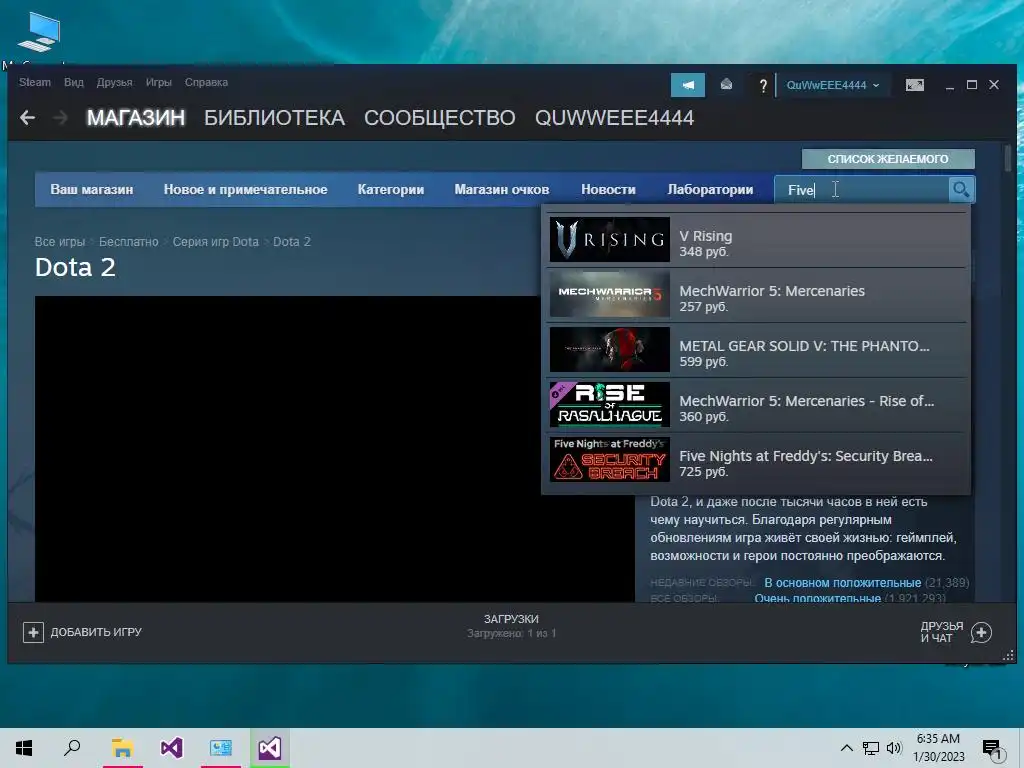Viewport: 1024px width, 768px height.
Task: Open the Справка menu
Action: 206,82
